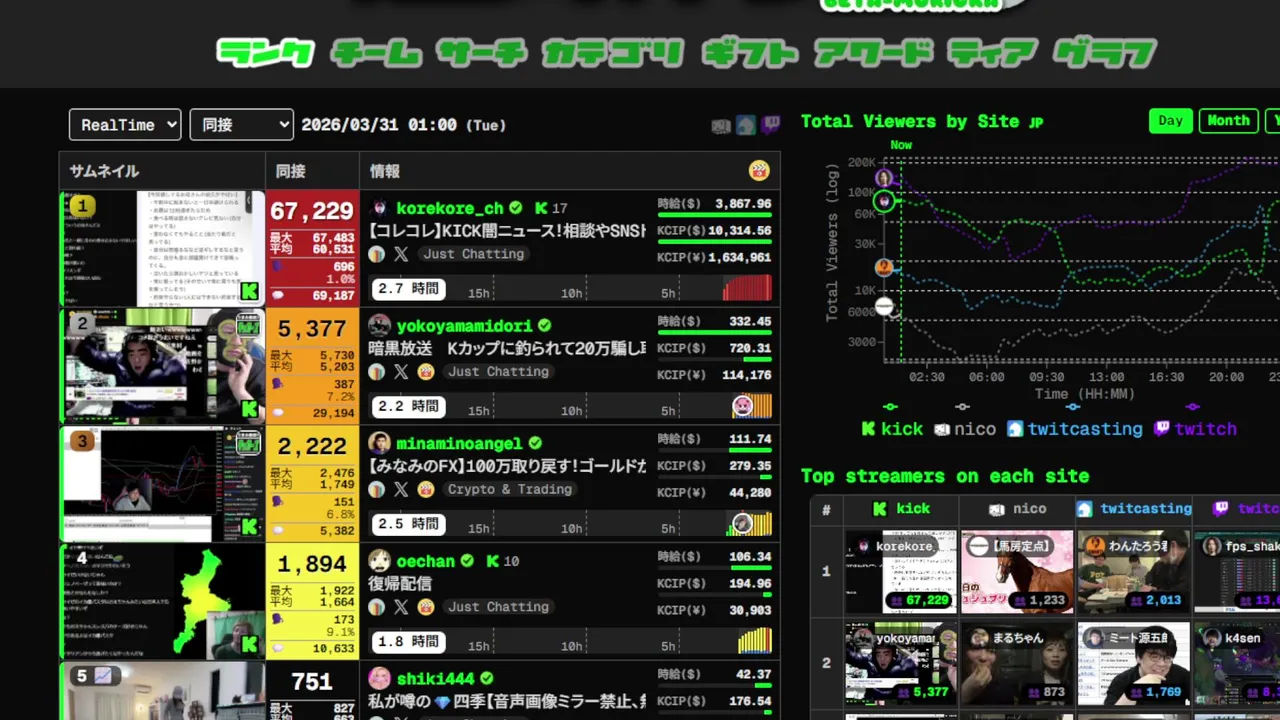Click striped chart icon in oechan row

click(x=377, y=607)
